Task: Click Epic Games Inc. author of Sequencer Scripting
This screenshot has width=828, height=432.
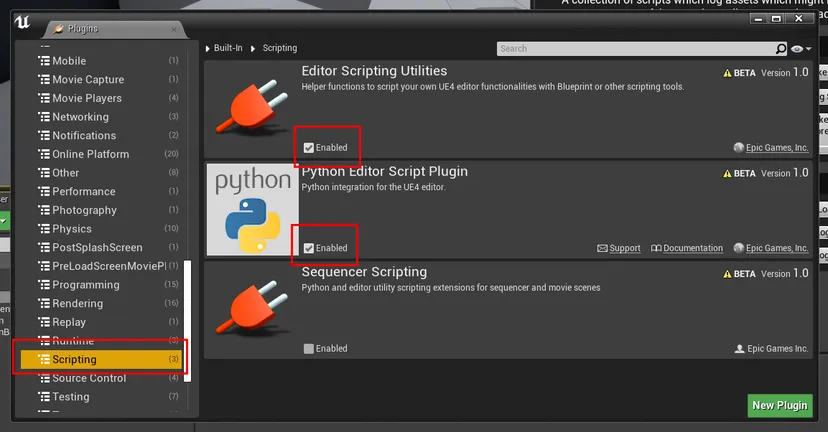Action: coord(777,349)
